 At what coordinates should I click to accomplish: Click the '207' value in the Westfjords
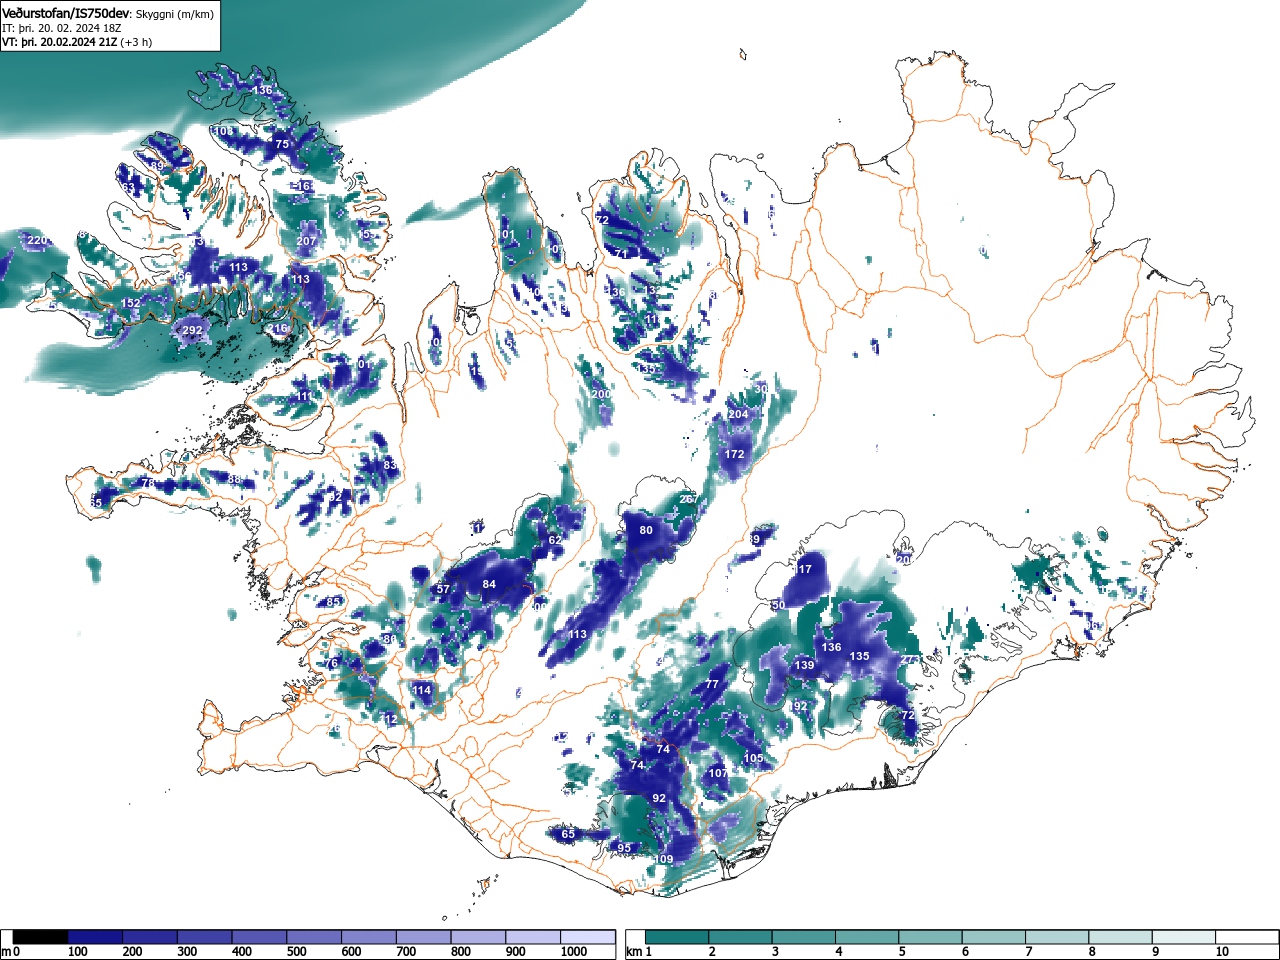click(x=306, y=241)
